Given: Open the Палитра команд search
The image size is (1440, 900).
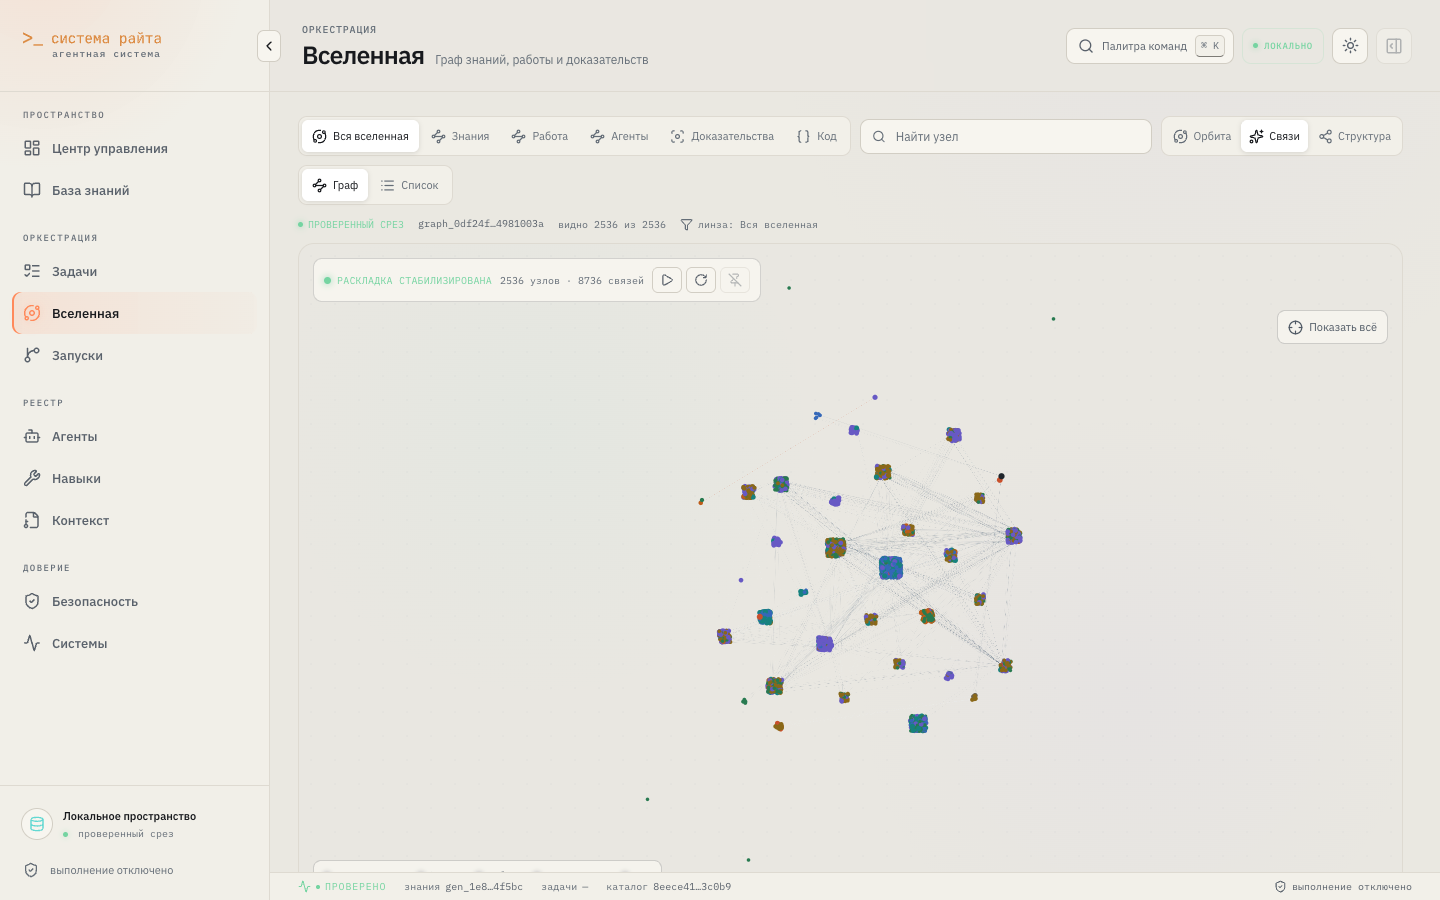Looking at the screenshot, I should (x=1150, y=46).
